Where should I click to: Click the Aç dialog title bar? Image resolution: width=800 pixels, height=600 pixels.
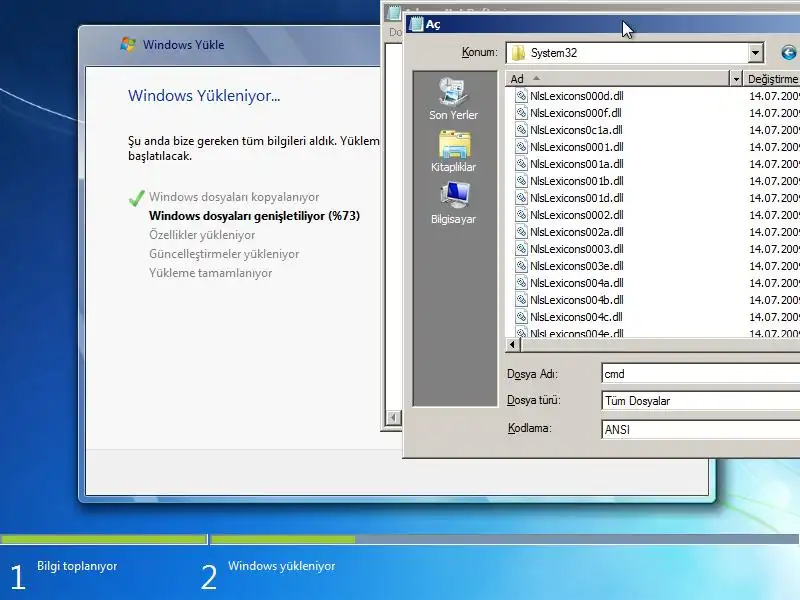(x=602, y=24)
